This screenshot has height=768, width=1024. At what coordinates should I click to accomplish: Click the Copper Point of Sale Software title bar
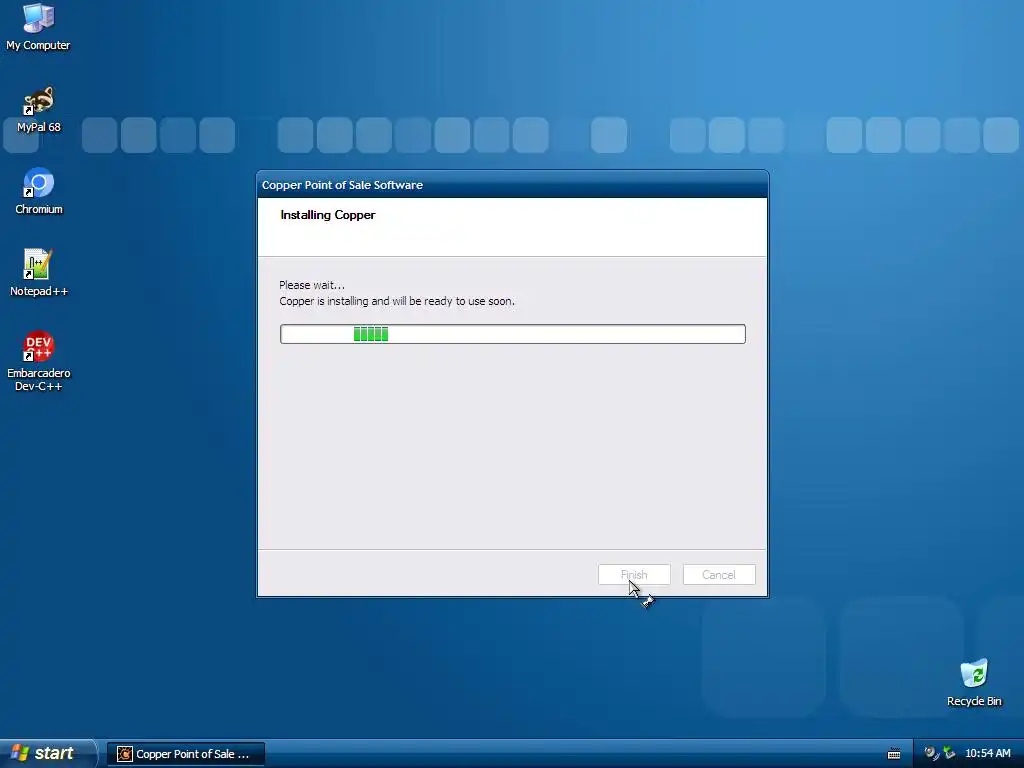(x=513, y=185)
